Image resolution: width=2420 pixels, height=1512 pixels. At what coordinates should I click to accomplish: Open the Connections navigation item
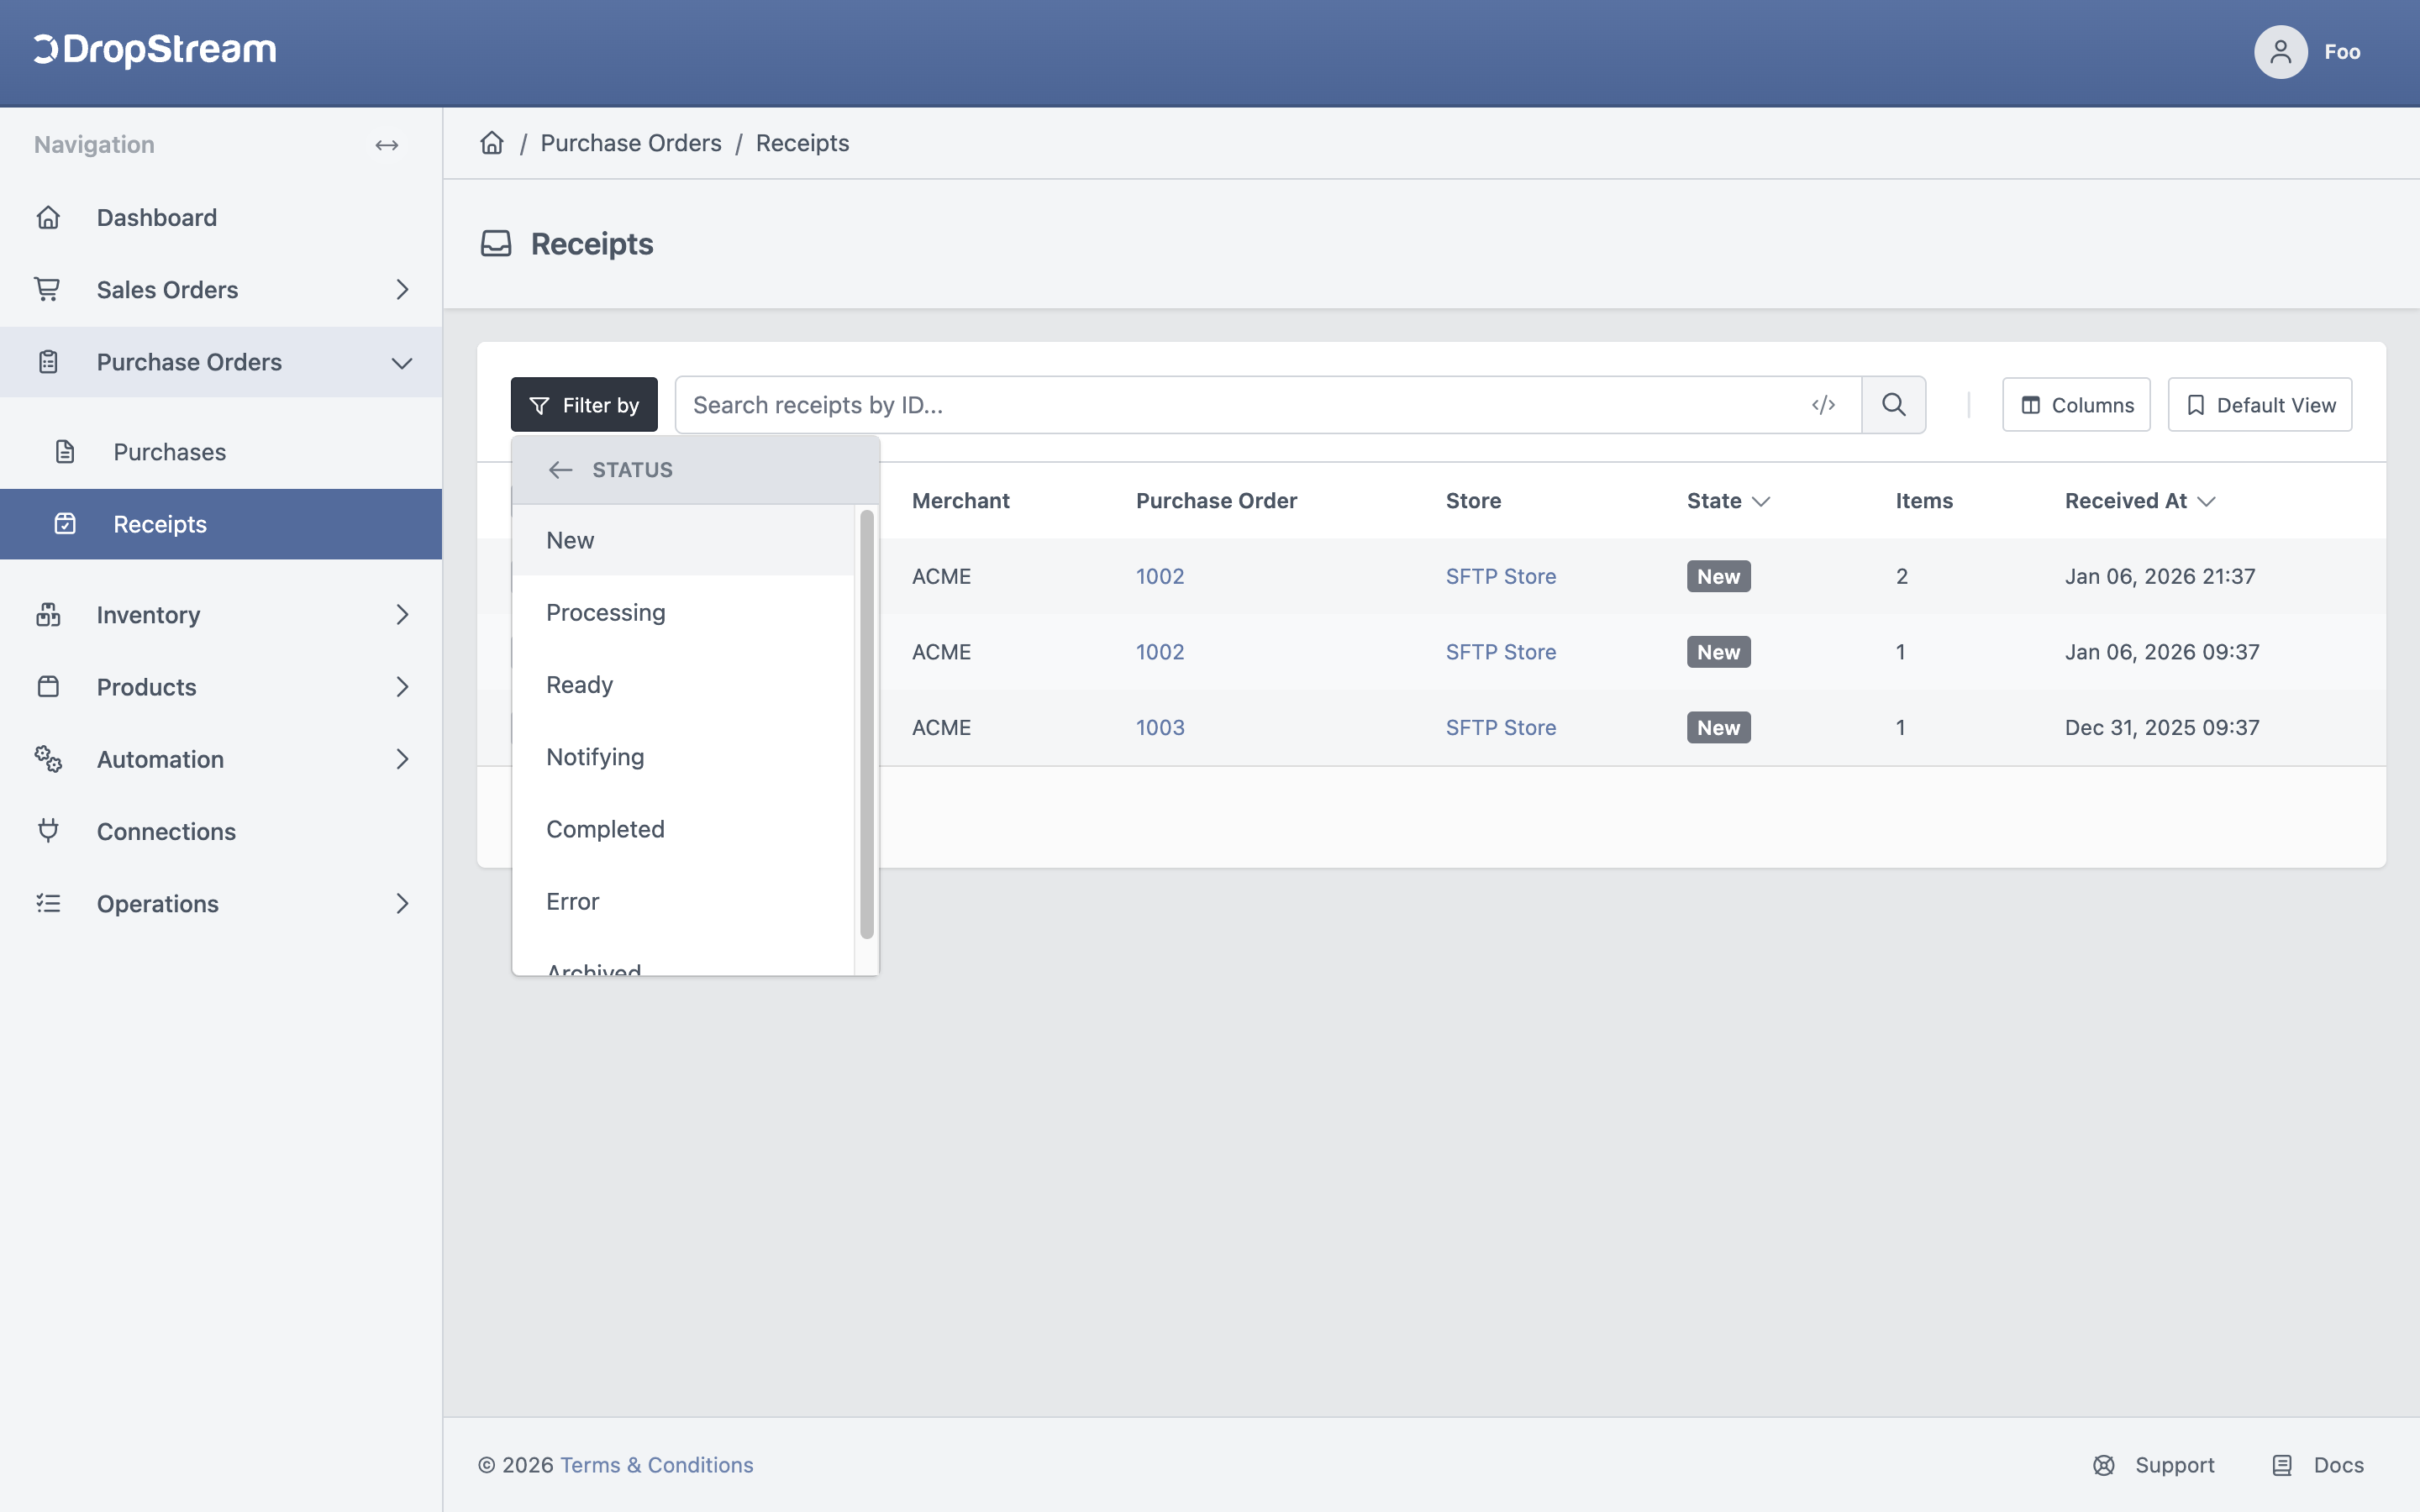221,831
